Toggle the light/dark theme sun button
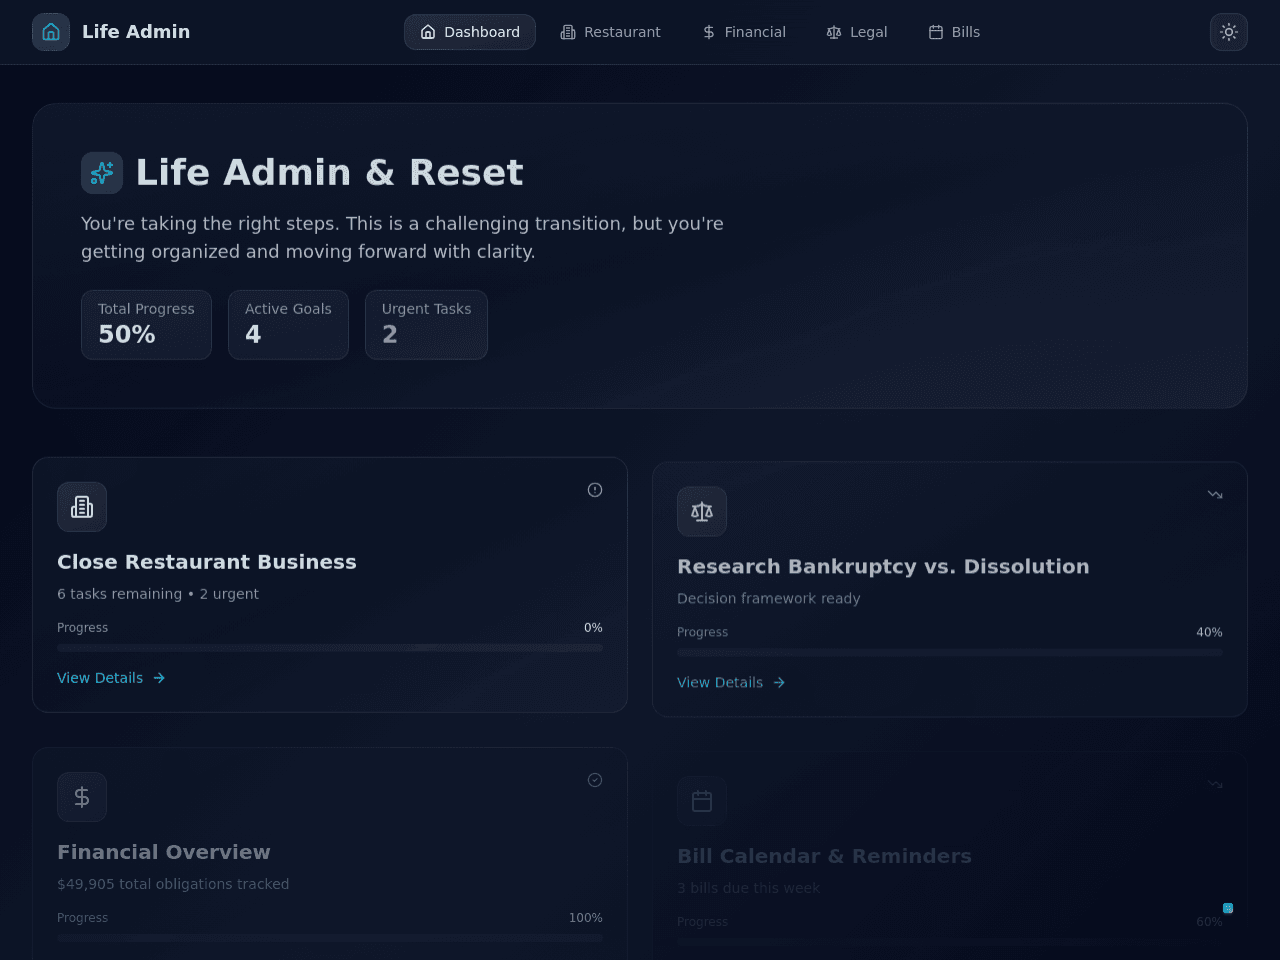 [x=1229, y=32]
